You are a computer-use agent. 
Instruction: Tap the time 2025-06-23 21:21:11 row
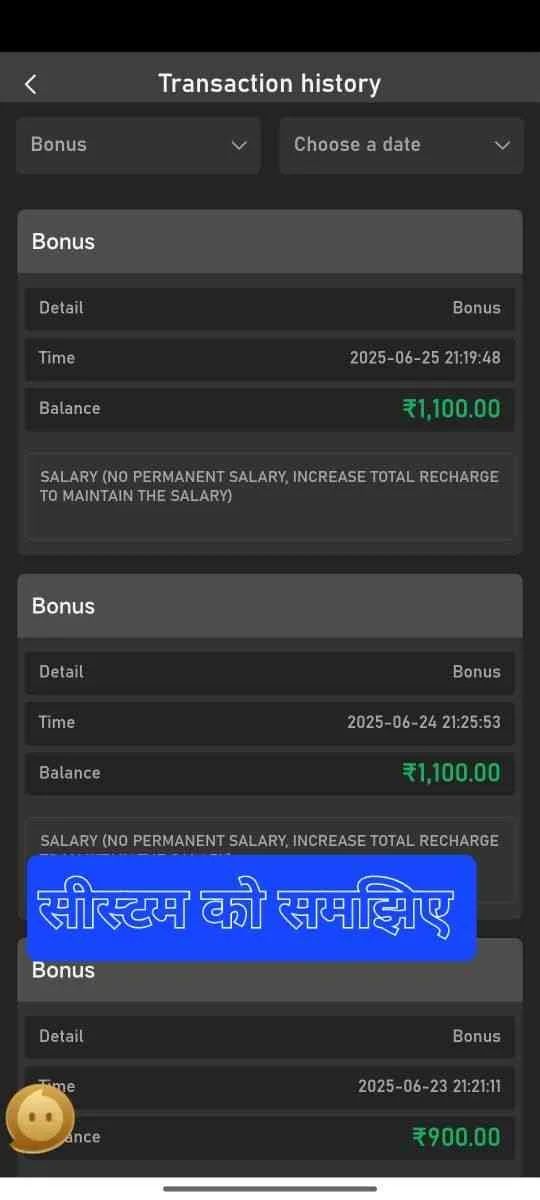270,1086
